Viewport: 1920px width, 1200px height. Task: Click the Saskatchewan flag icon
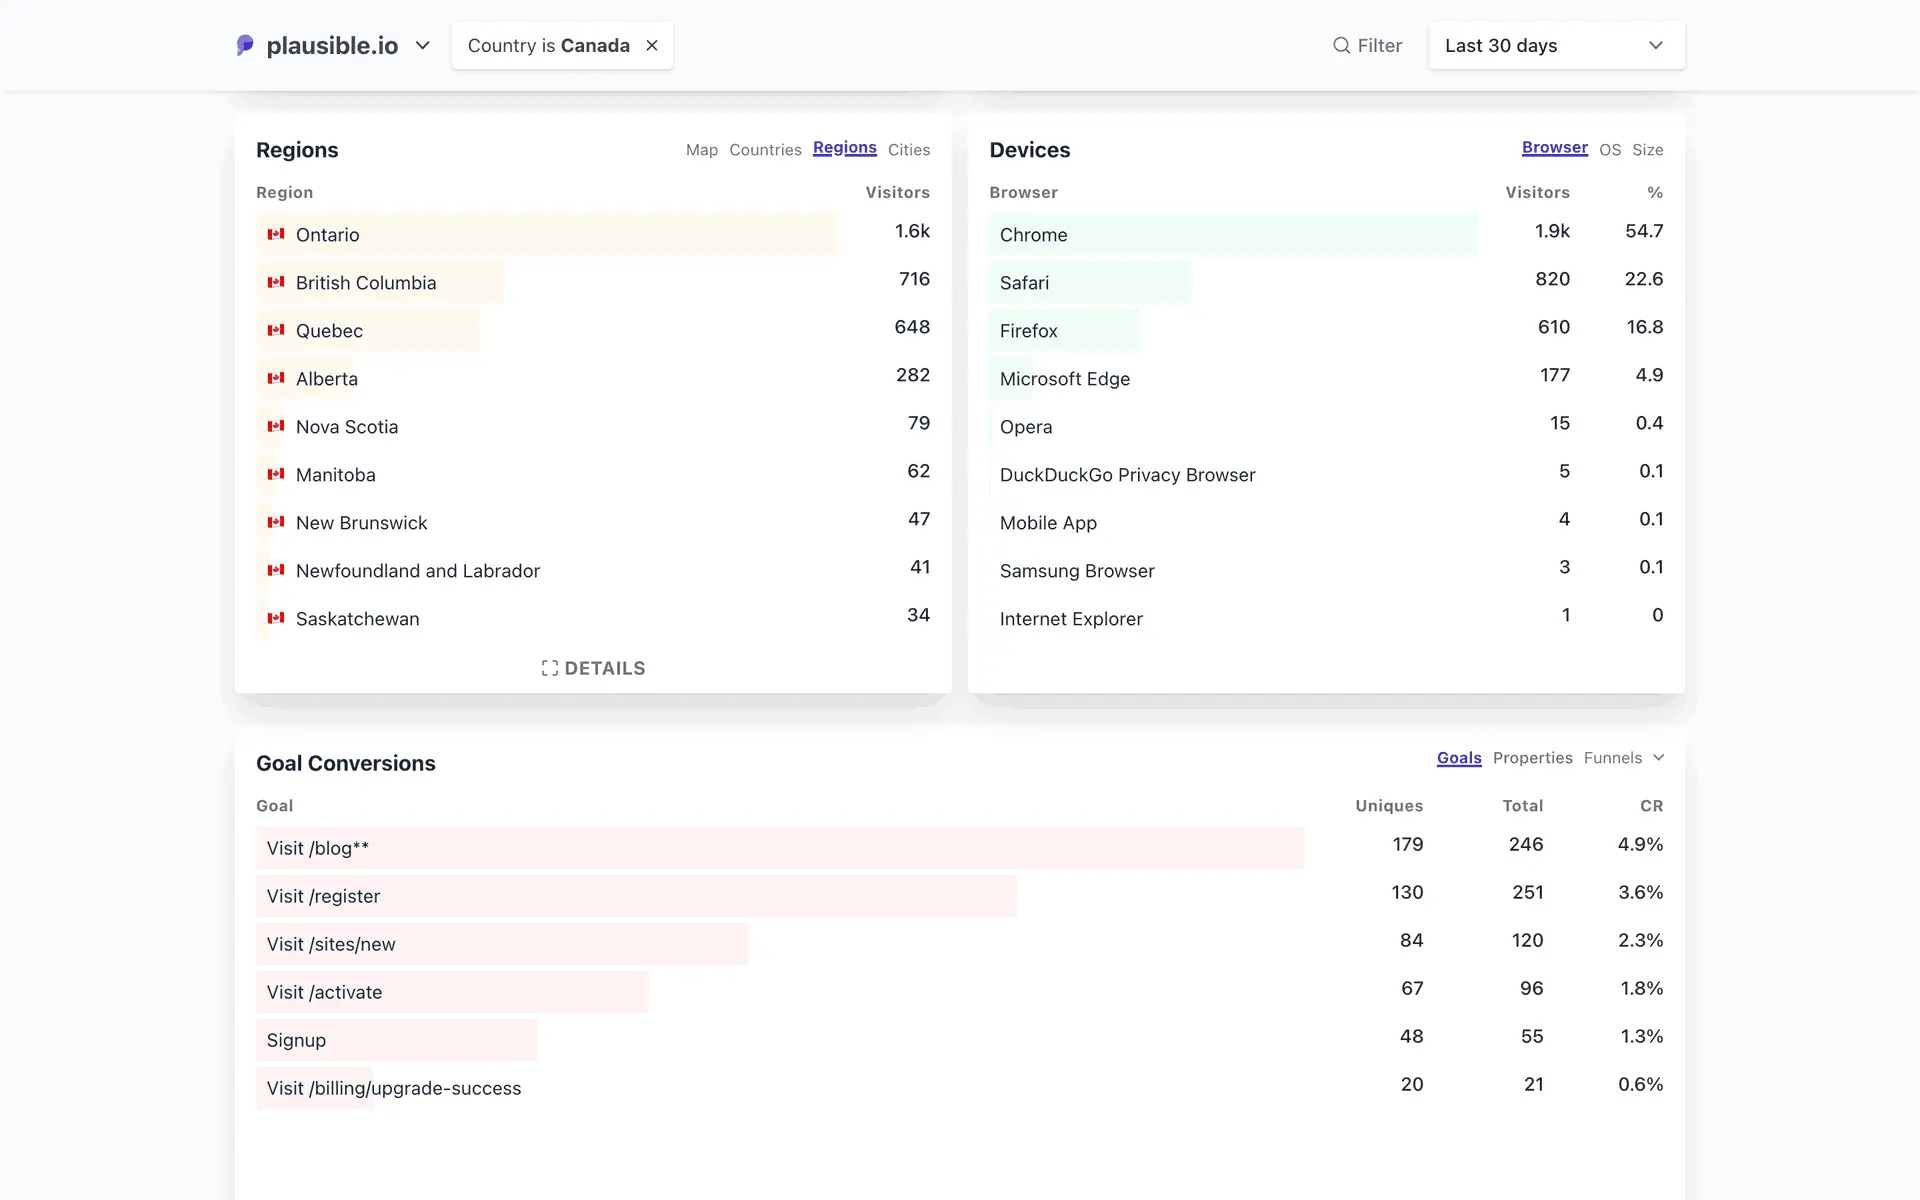[276, 618]
